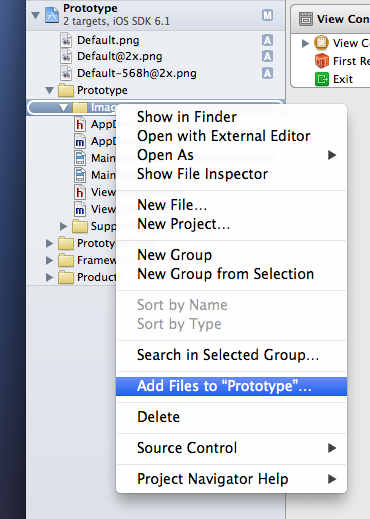Expand the Frameworks group triangle
Viewport: 370px width, 519px height.
pyautogui.click(x=49, y=260)
